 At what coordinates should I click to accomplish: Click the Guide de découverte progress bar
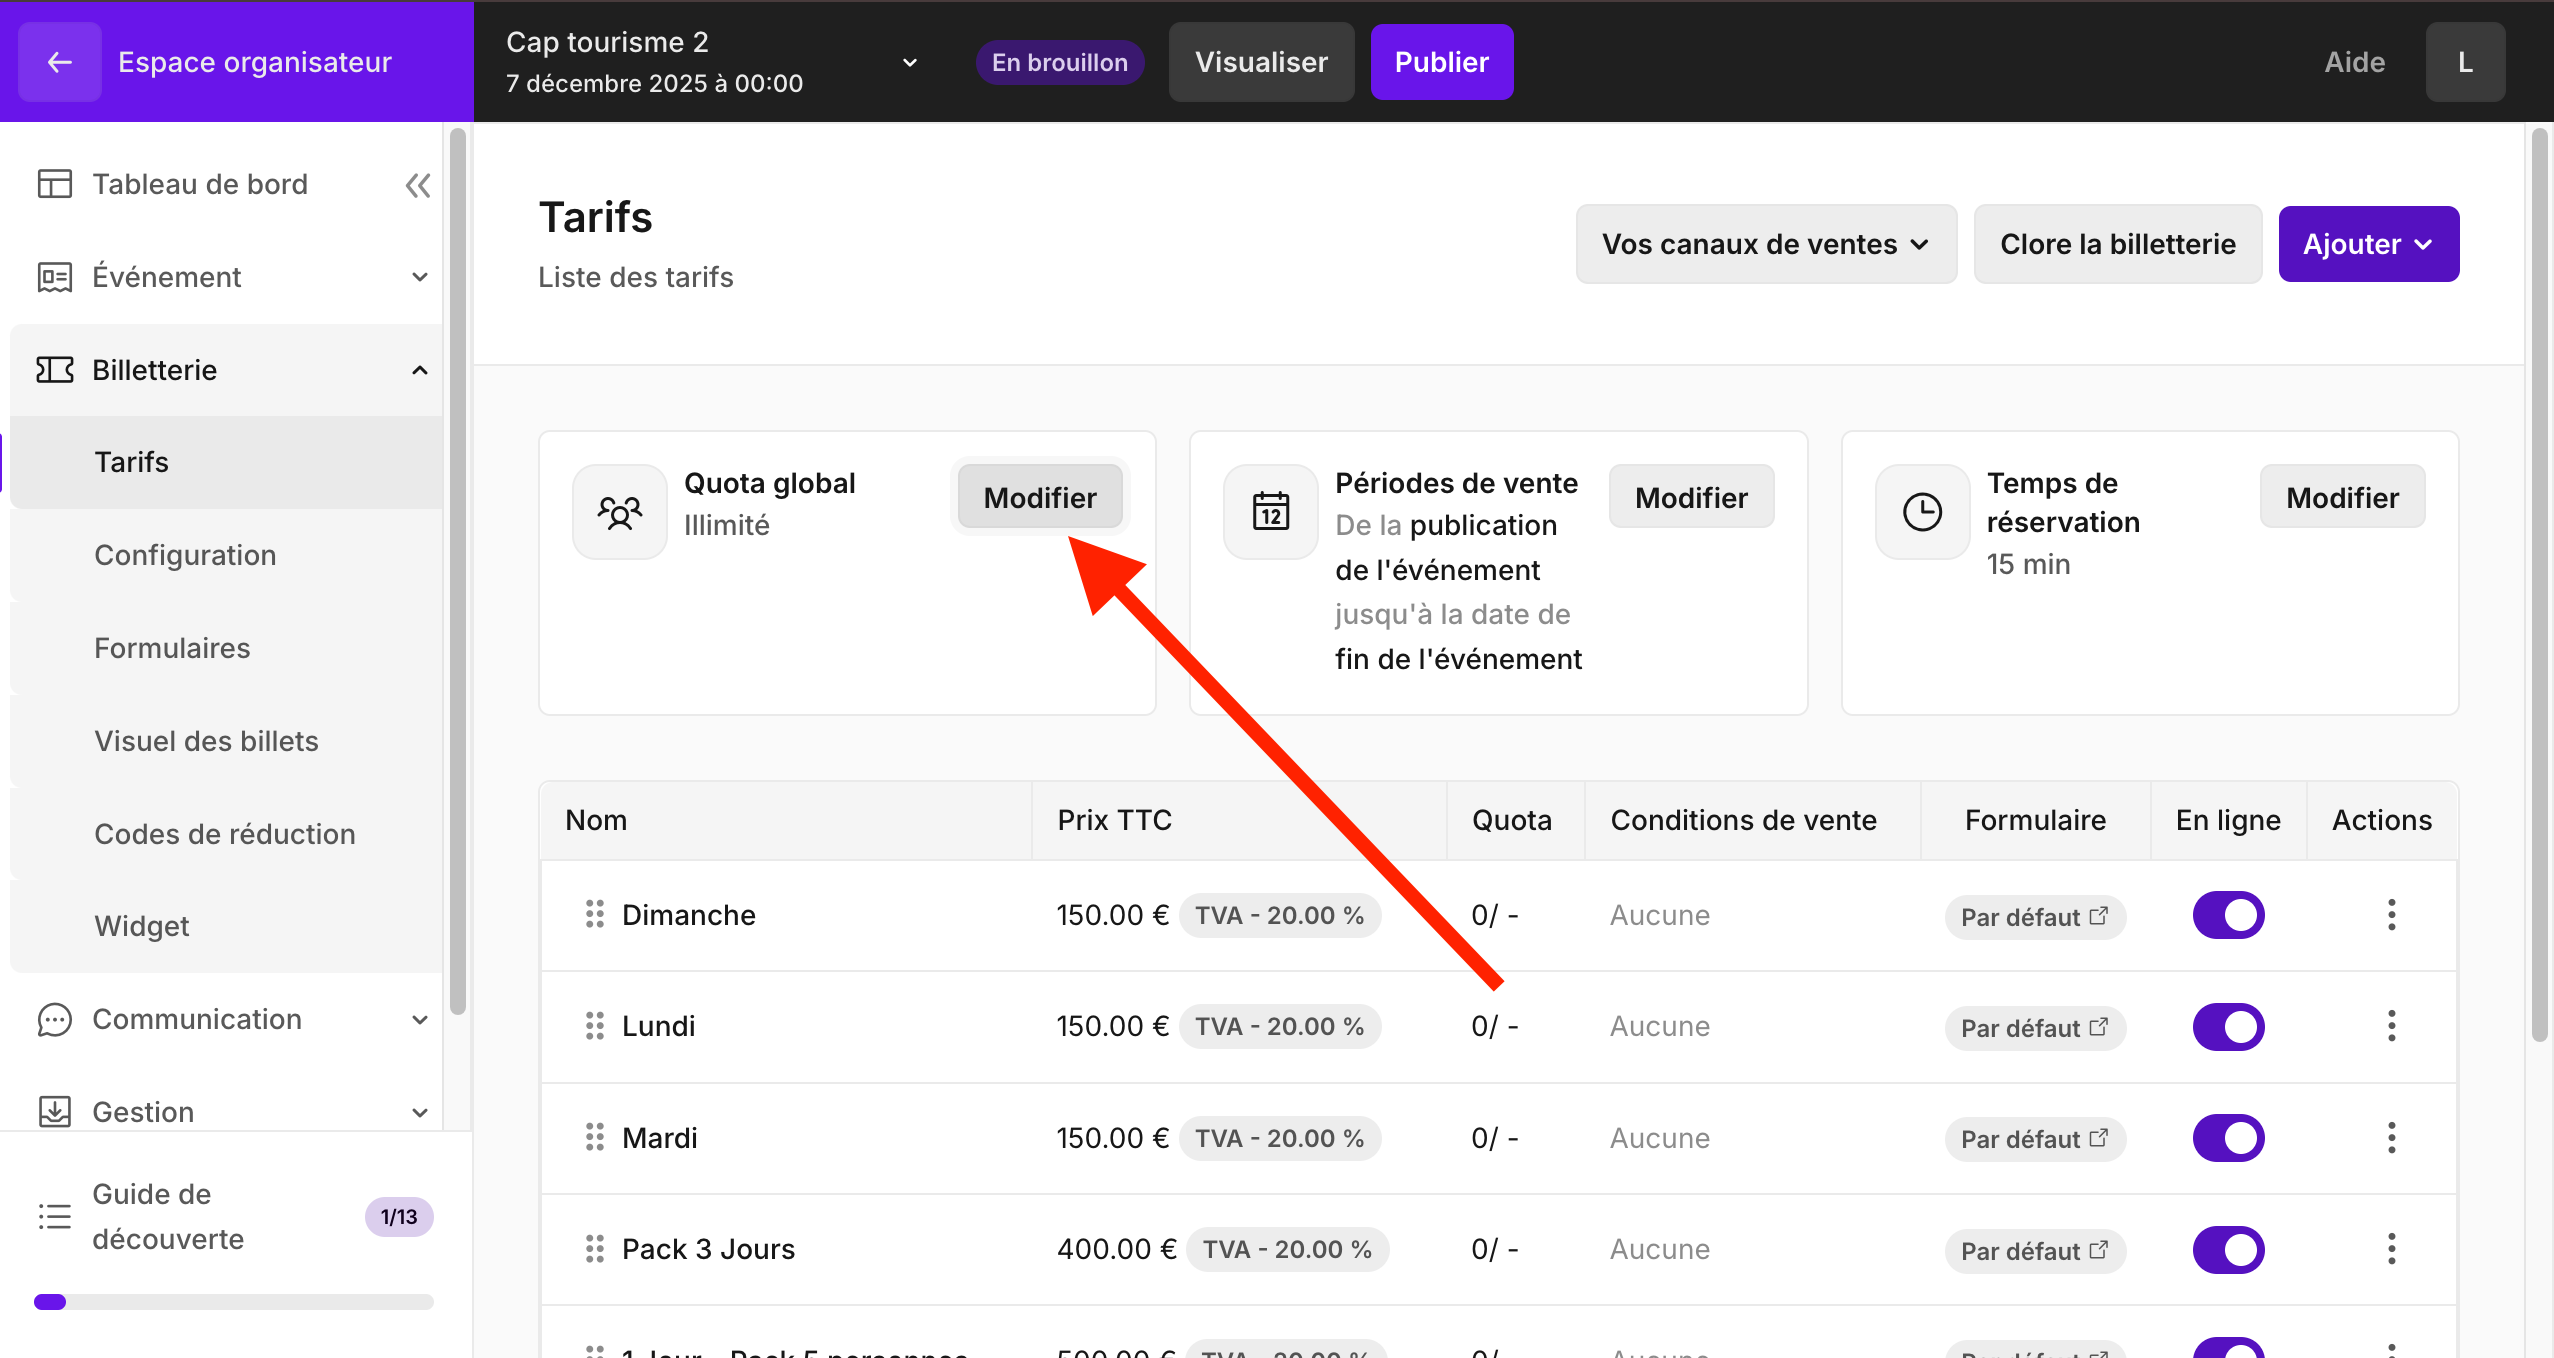point(233,1302)
